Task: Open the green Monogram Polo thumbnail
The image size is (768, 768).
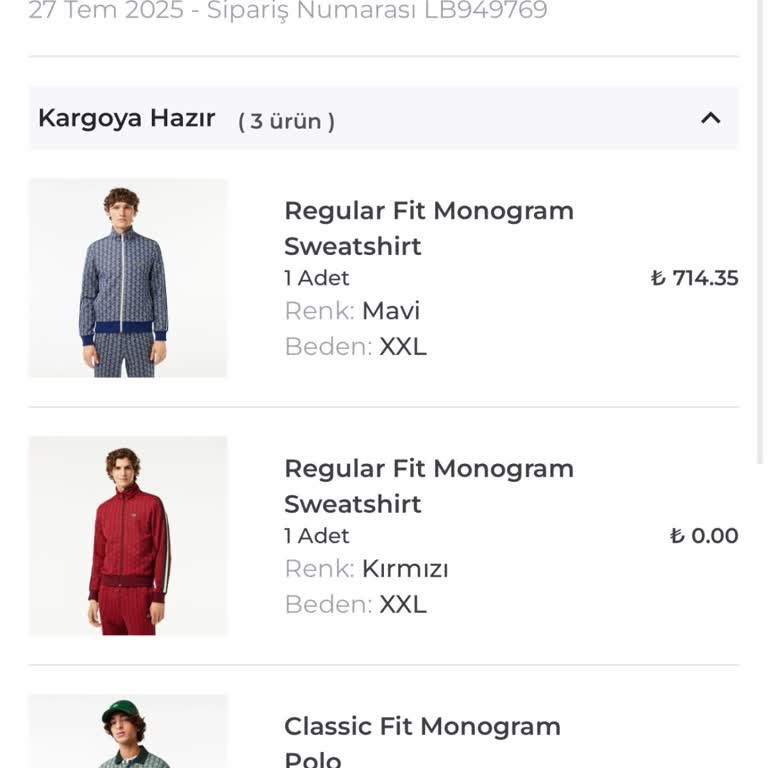Action: point(128,732)
